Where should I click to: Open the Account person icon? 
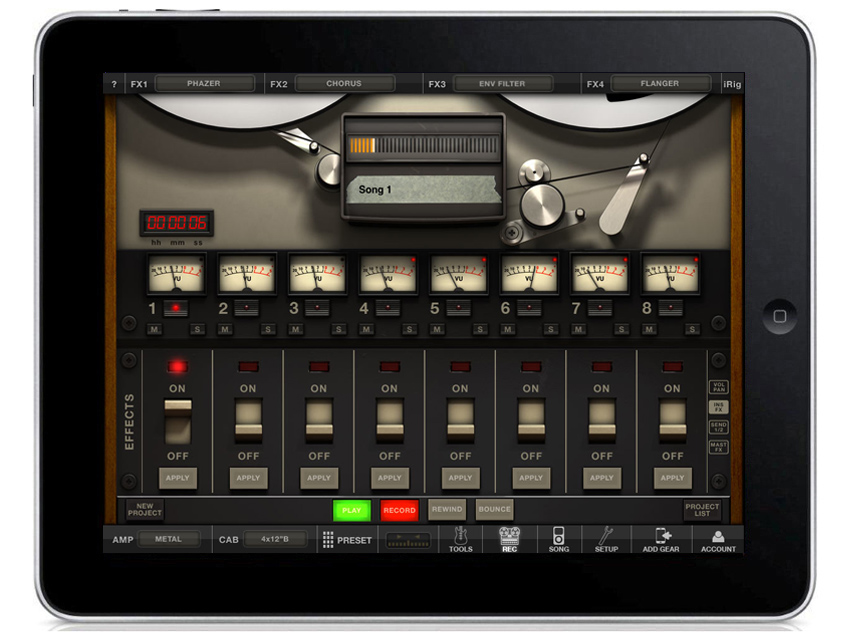pos(718,539)
